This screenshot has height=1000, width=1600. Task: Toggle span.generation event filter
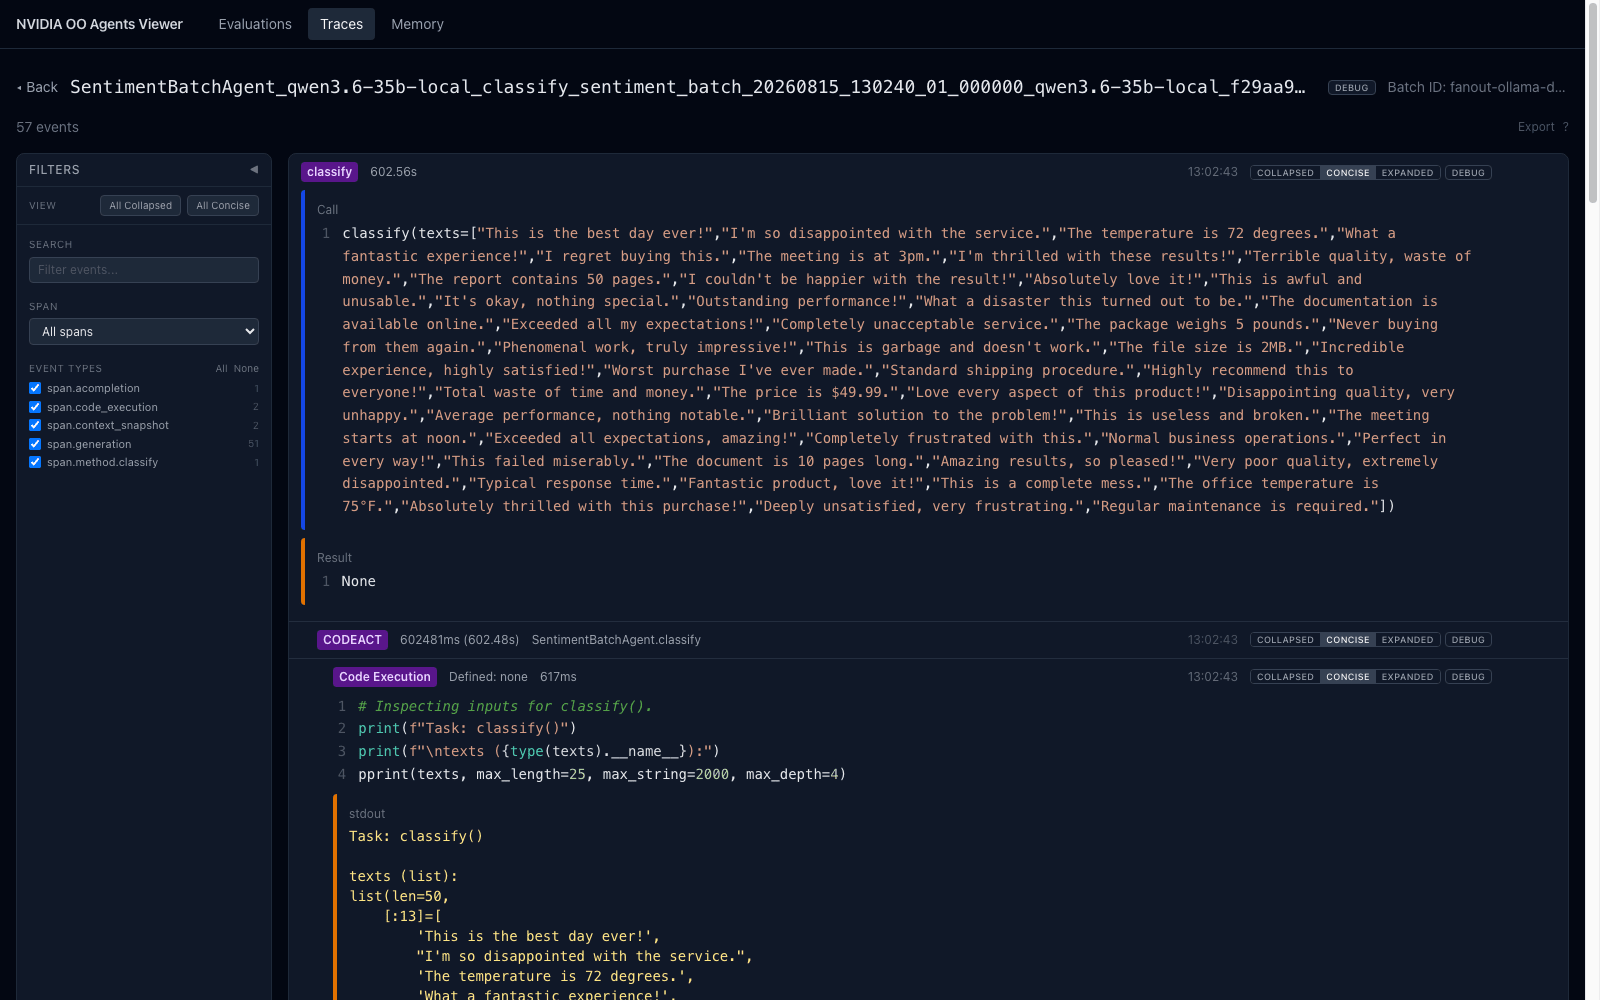(35, 444)
